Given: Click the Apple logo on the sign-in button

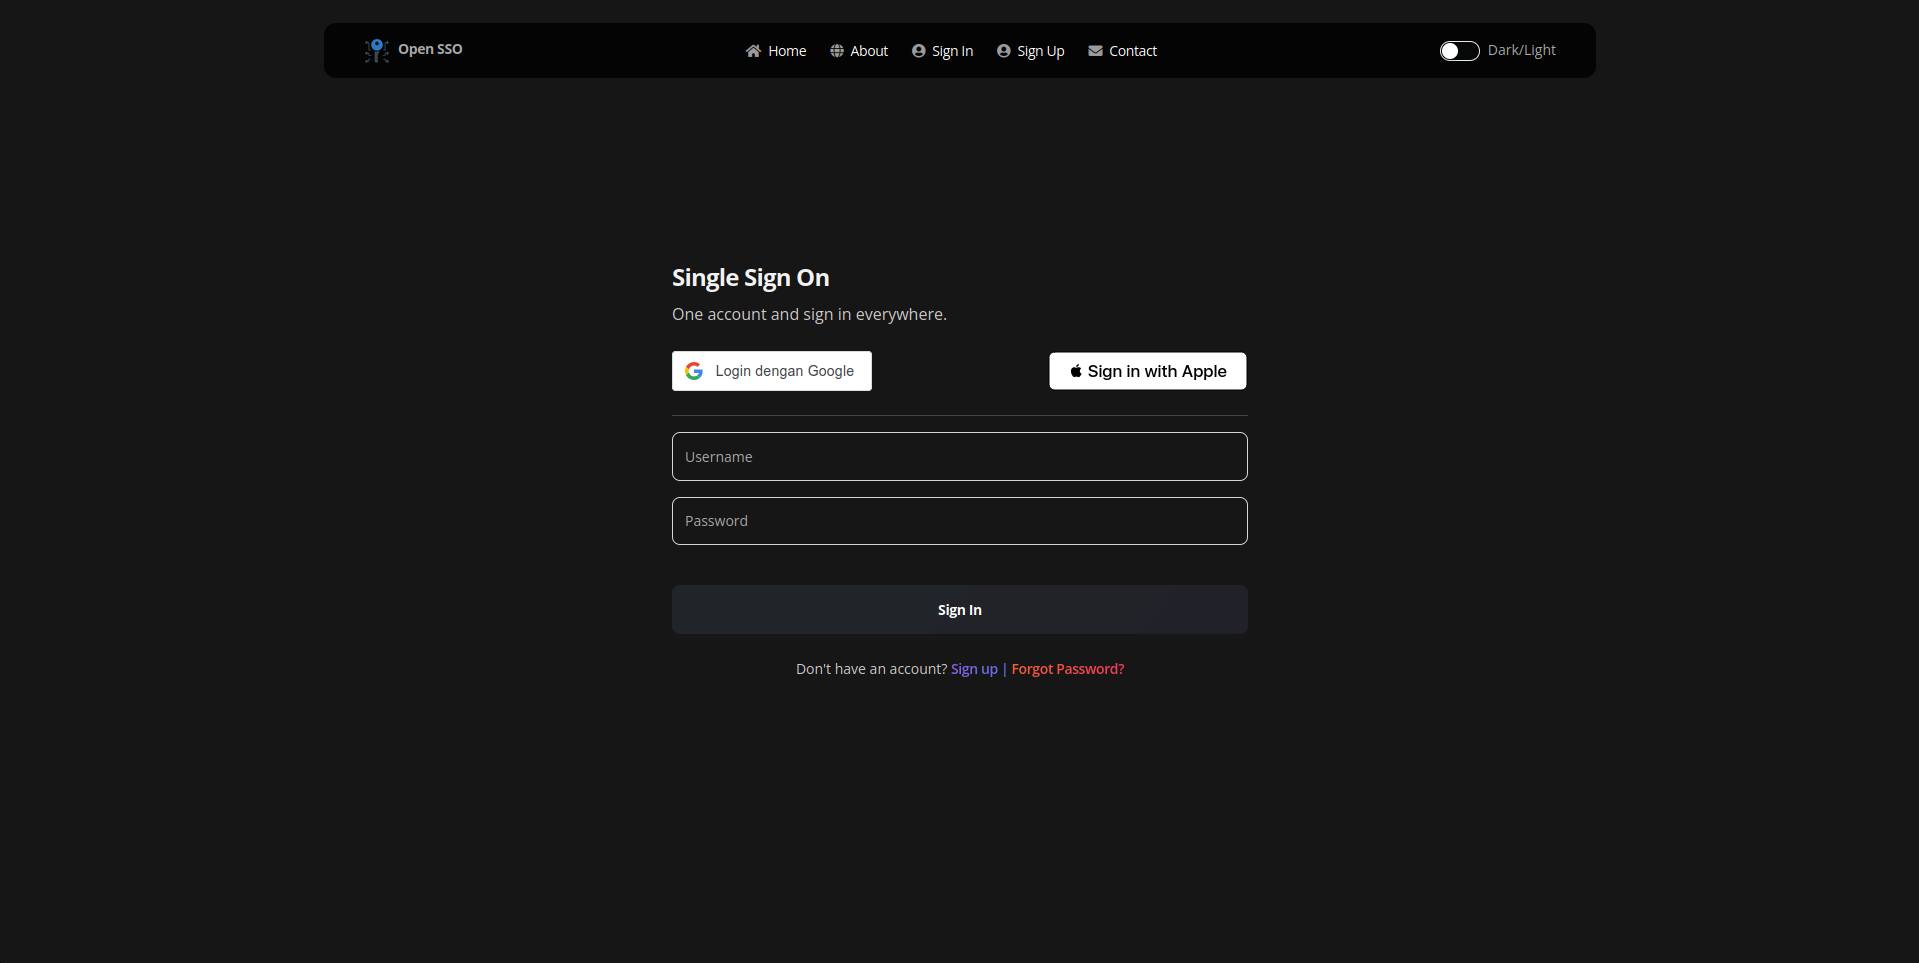Looking at the screenshot, I should click(1075, 370).
